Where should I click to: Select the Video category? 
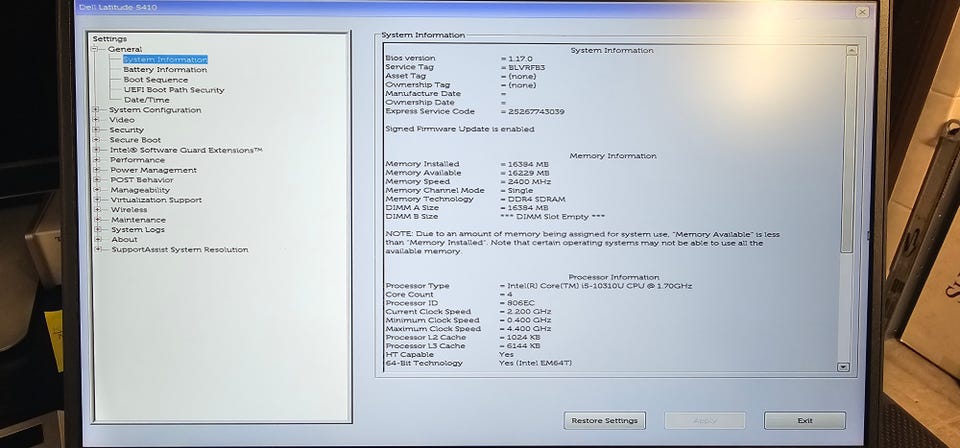point(122,120)
